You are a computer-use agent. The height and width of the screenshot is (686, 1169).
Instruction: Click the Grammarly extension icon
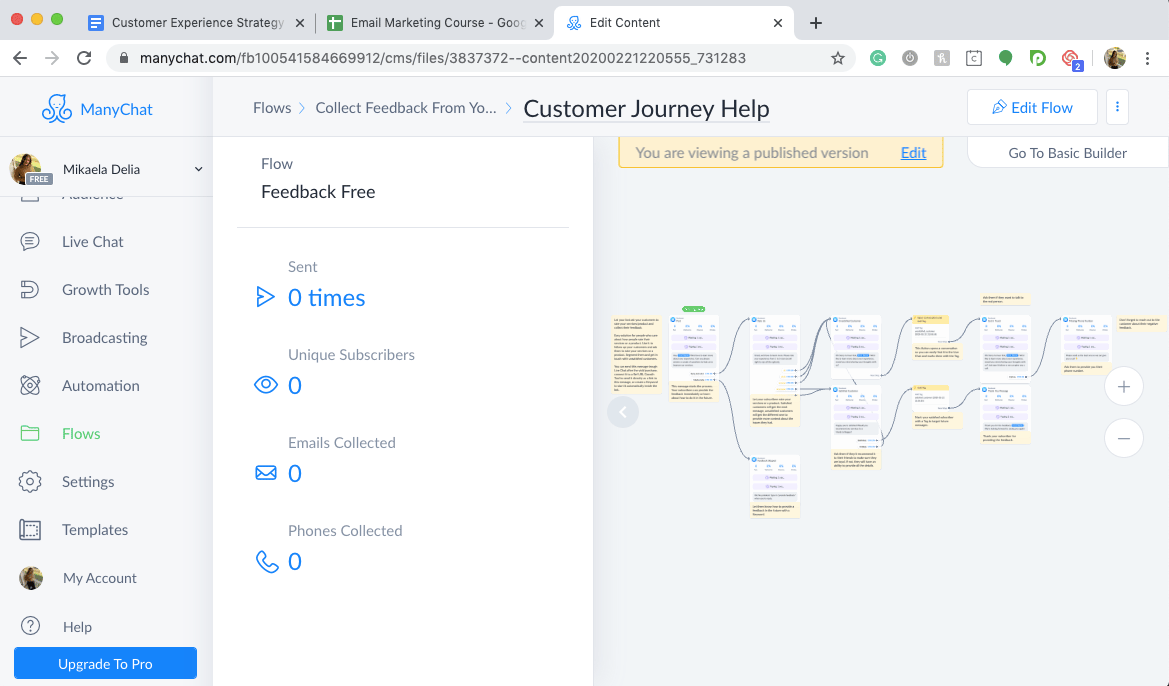pos(877,58)
